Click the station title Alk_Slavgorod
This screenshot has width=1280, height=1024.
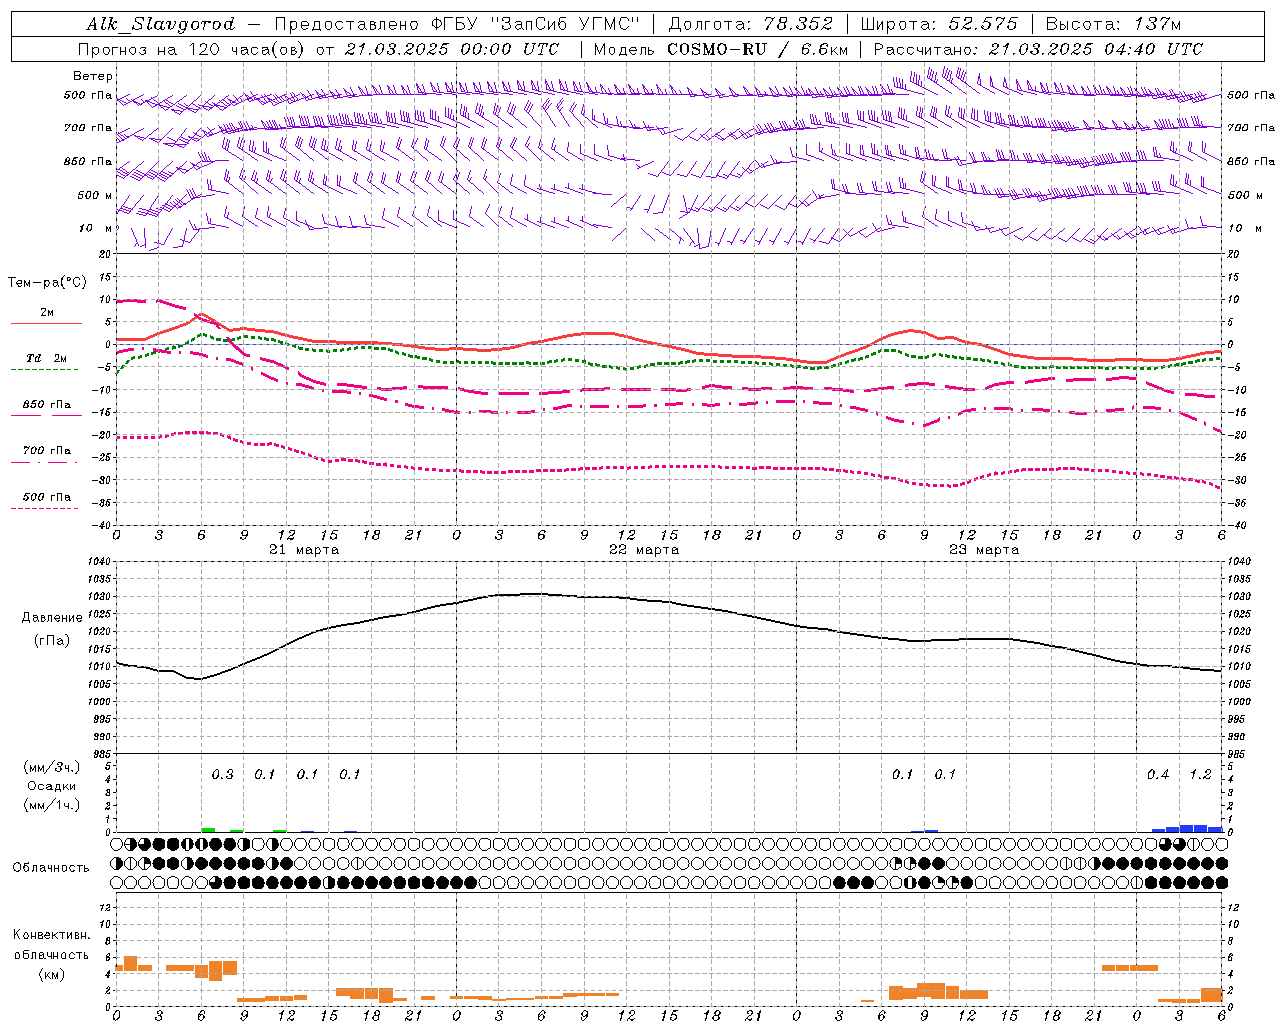tap(160, 24)
